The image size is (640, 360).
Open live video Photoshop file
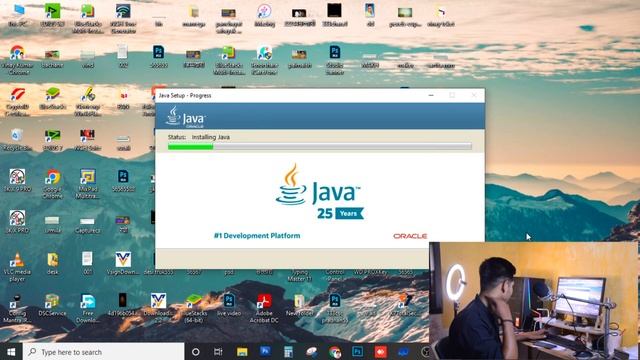(x=229, y=305)
